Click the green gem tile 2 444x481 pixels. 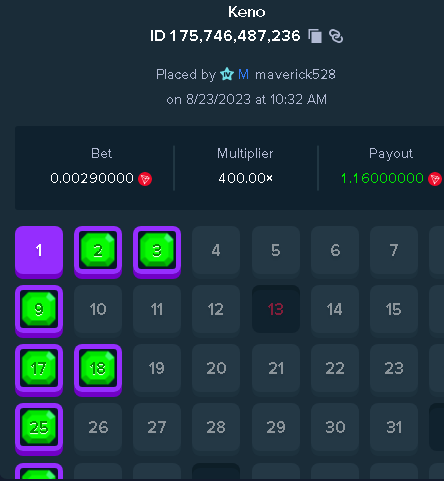[x=98, y=252]
